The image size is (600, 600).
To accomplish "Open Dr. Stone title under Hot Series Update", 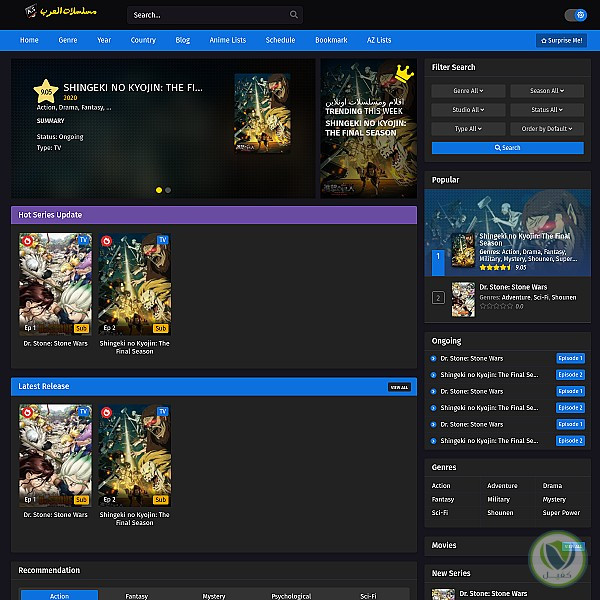I will 55,344.
